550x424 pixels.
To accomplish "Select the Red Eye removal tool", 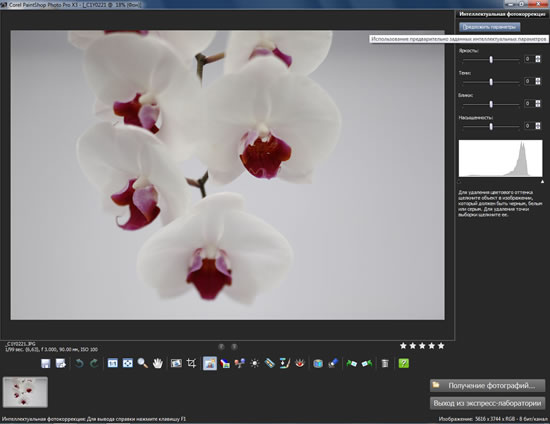I will (x=300, y=363).
